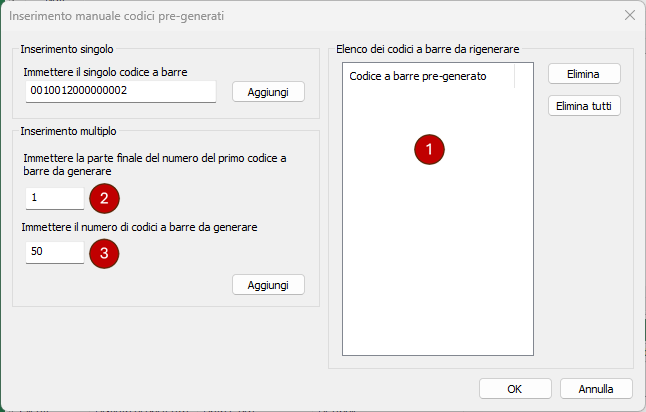646x412 pixels.
Task: Click the dialog title 'Inserimento manuale codici pre-generati'
Action: pos(130,16)
